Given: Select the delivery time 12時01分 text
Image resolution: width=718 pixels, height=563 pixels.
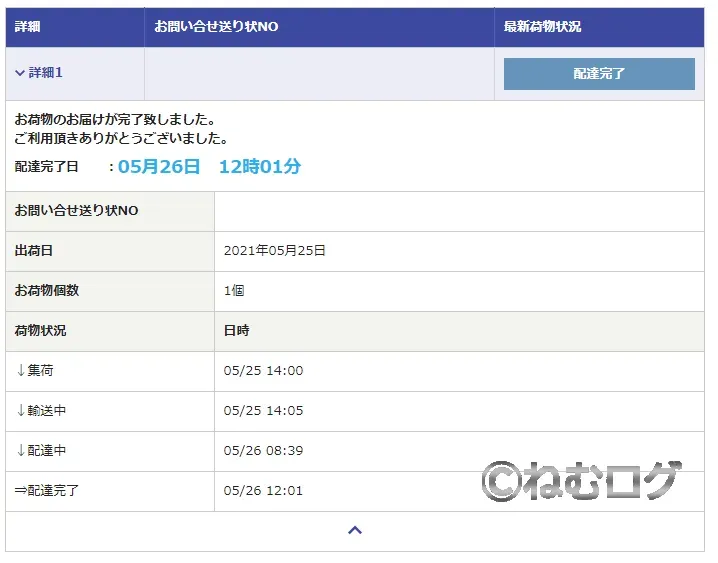Looking at the screenshot, I should click(260, 167).
